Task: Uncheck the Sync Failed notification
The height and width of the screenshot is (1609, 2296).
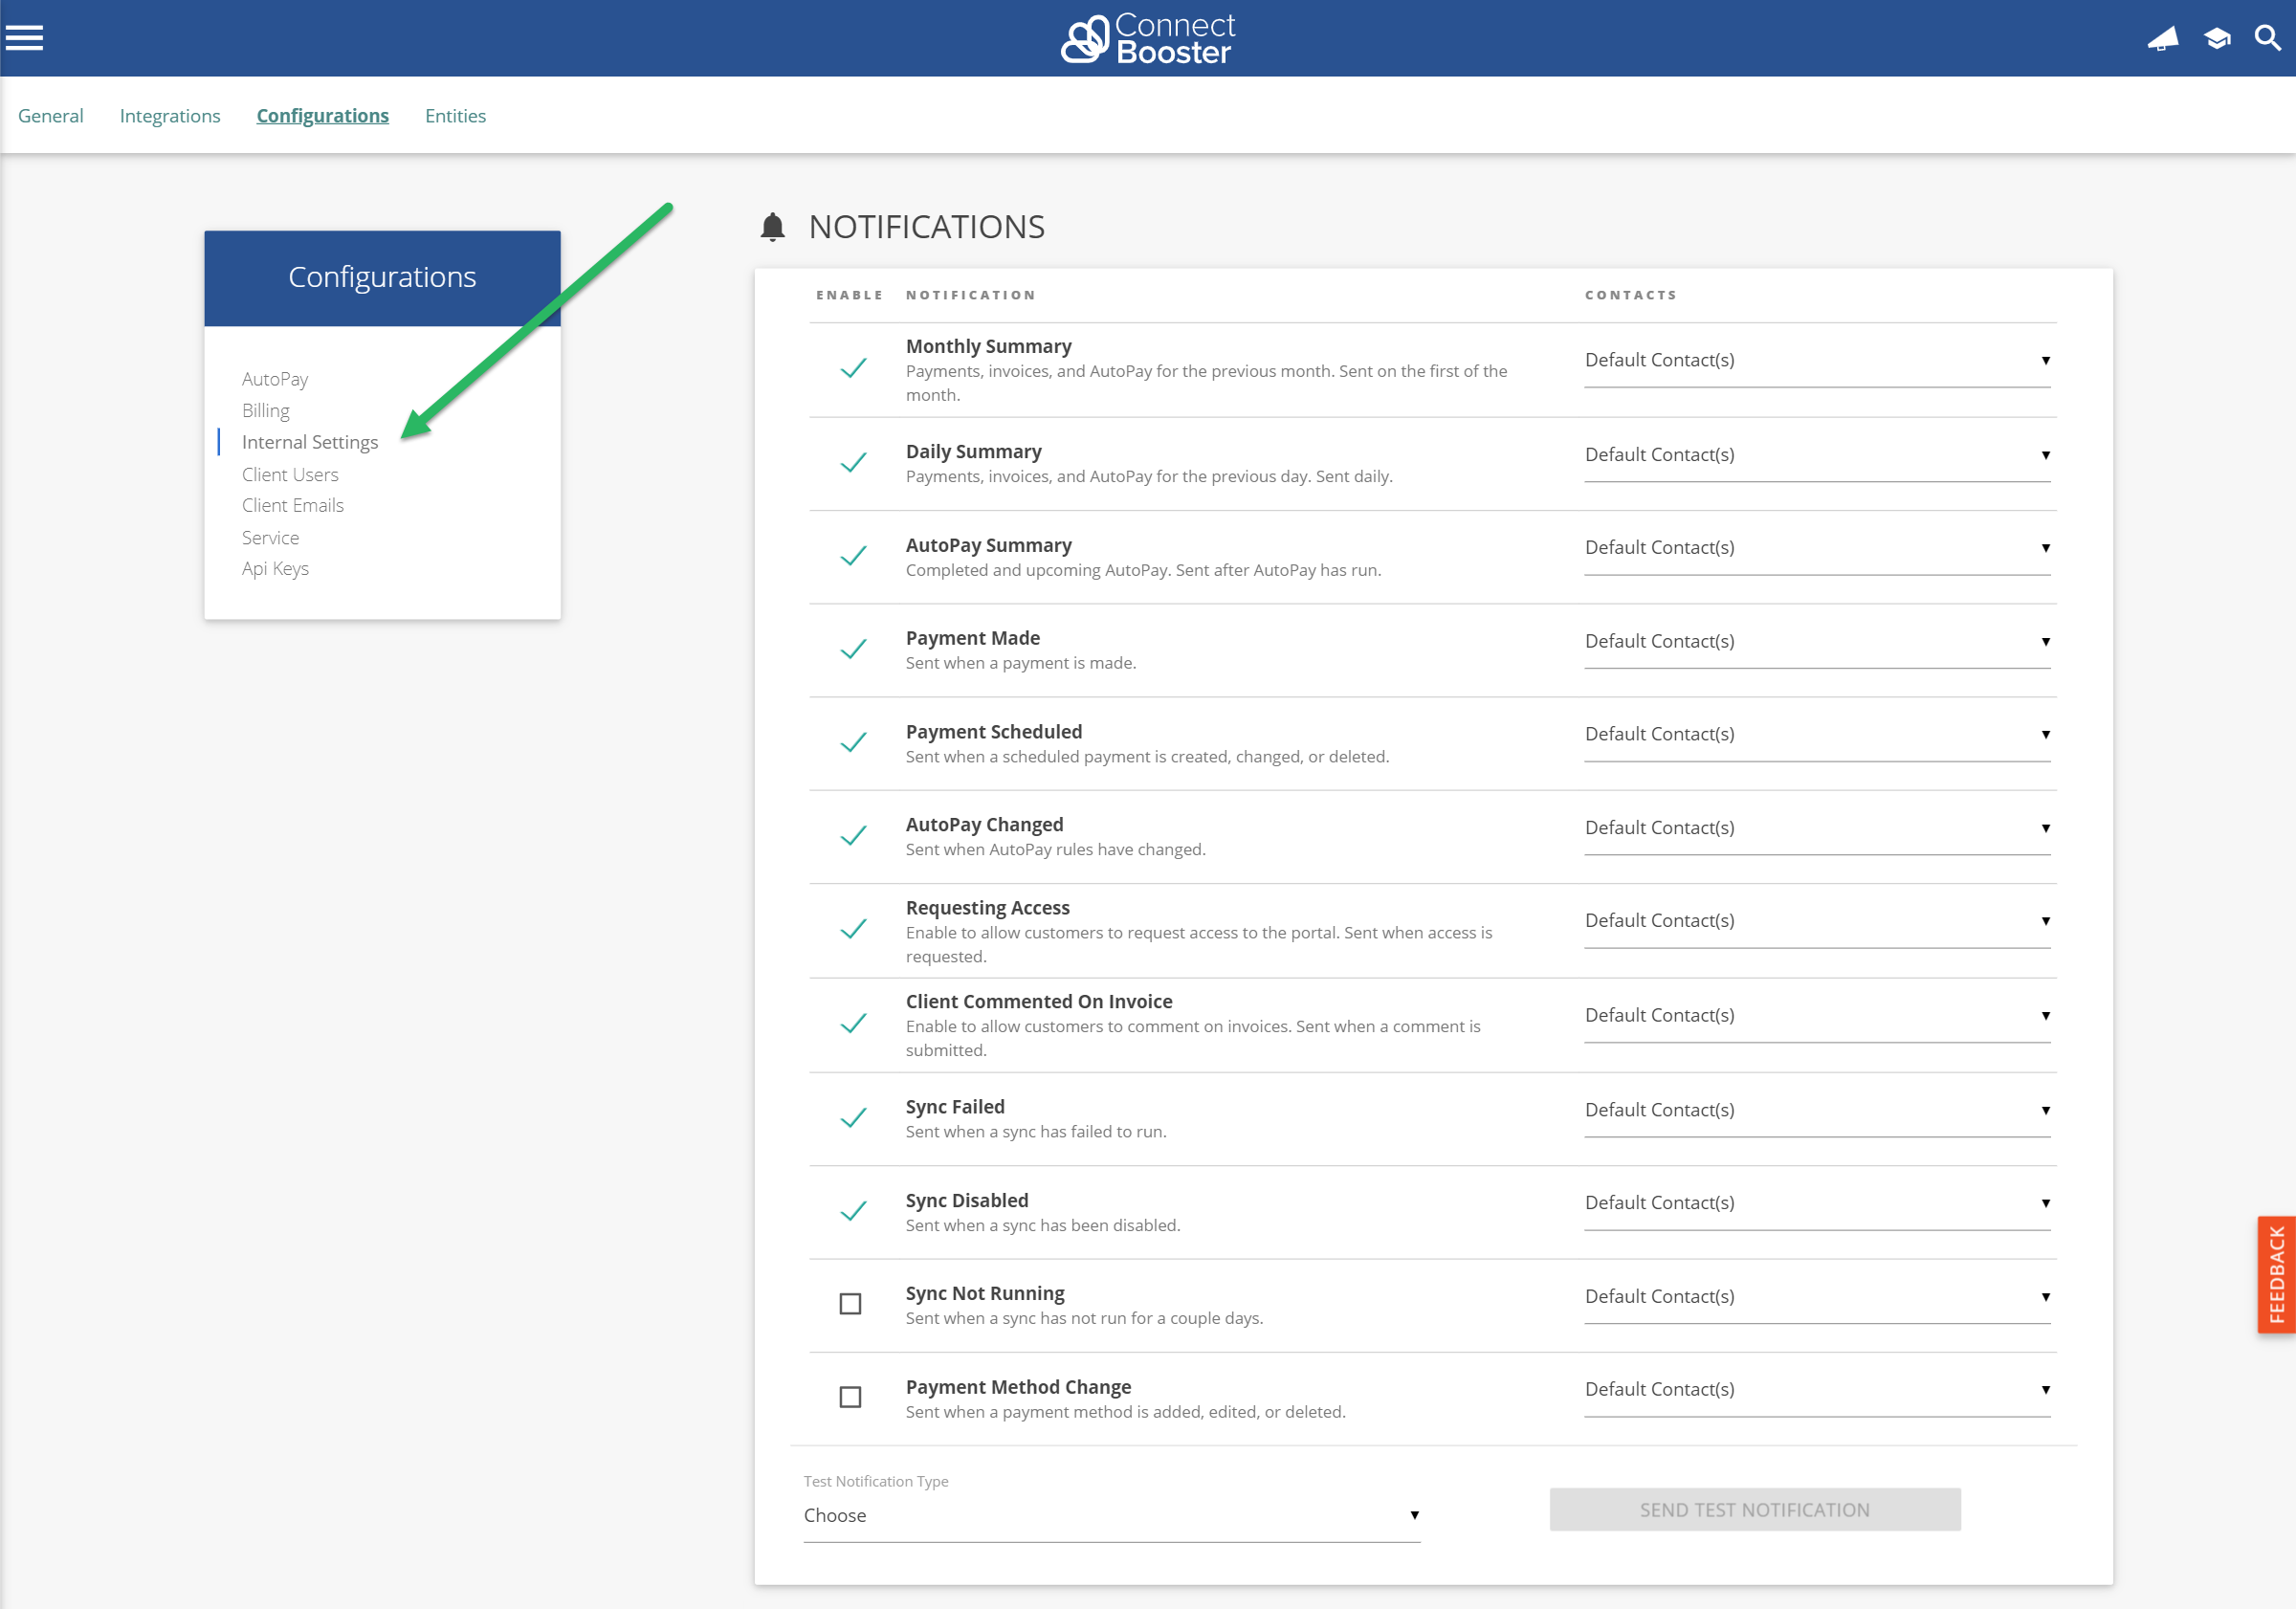Action: (x=852, y=1118)
